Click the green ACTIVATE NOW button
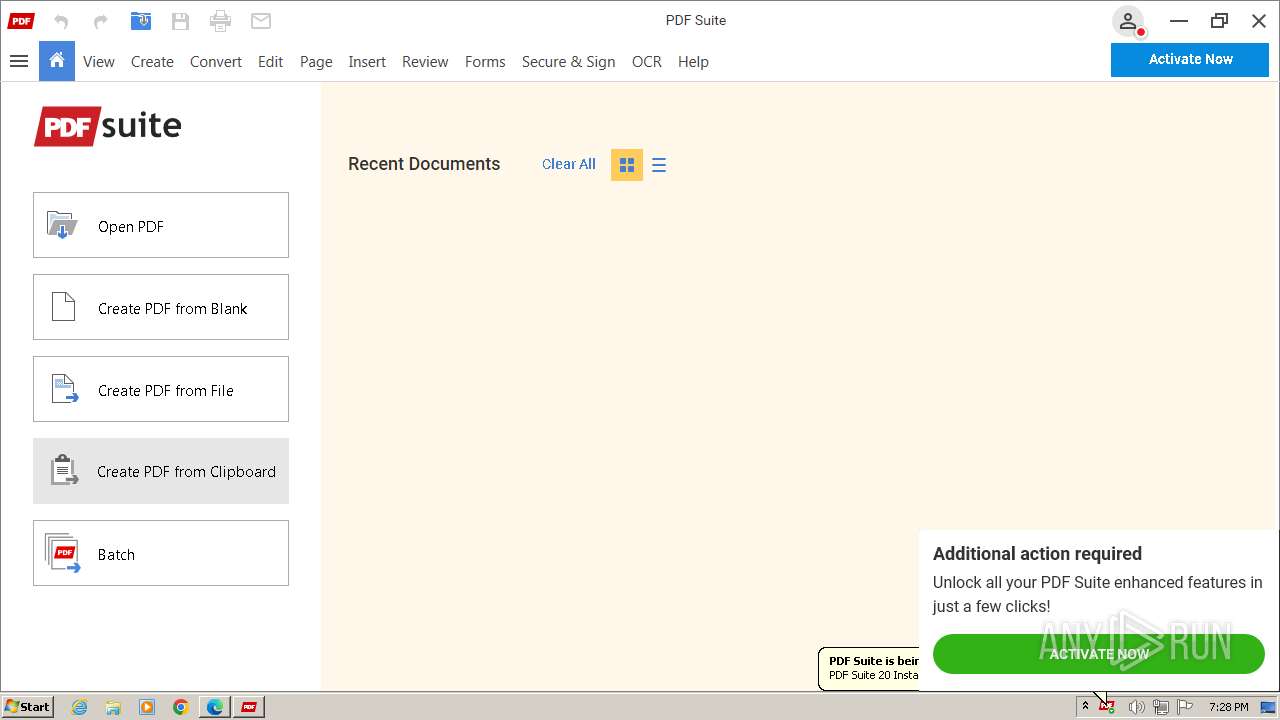 click(x=1099, y=654)
